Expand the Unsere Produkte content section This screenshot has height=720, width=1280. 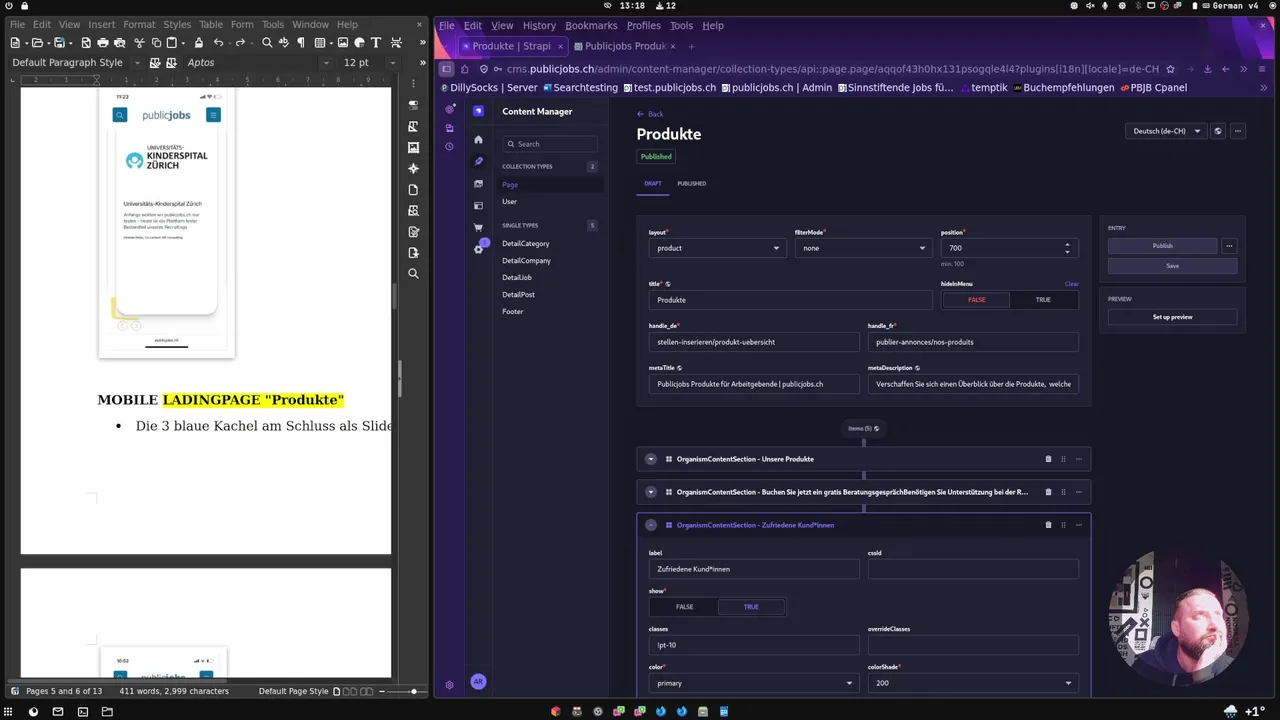pyautogui.click(x=651, y=459)
